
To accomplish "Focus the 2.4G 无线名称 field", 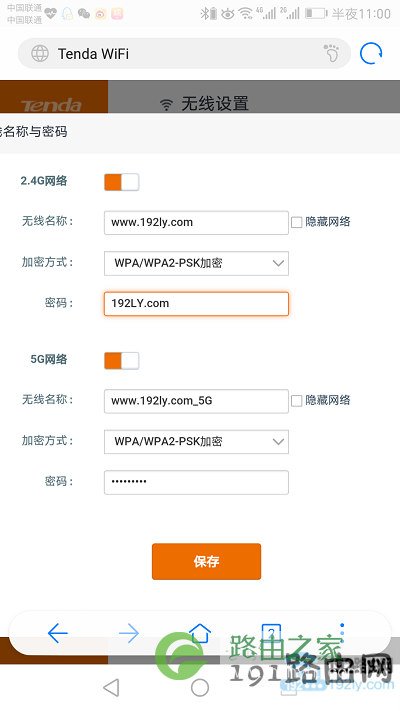I will tap(196, 223).
